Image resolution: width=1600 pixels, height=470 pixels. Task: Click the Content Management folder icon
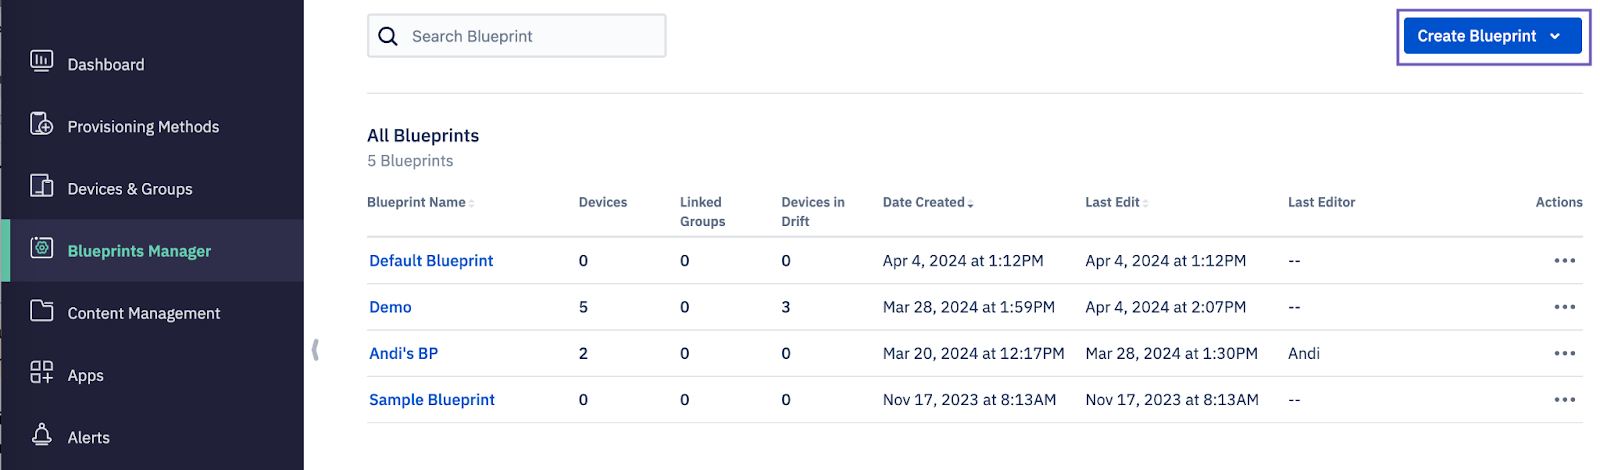coord(41,311)
